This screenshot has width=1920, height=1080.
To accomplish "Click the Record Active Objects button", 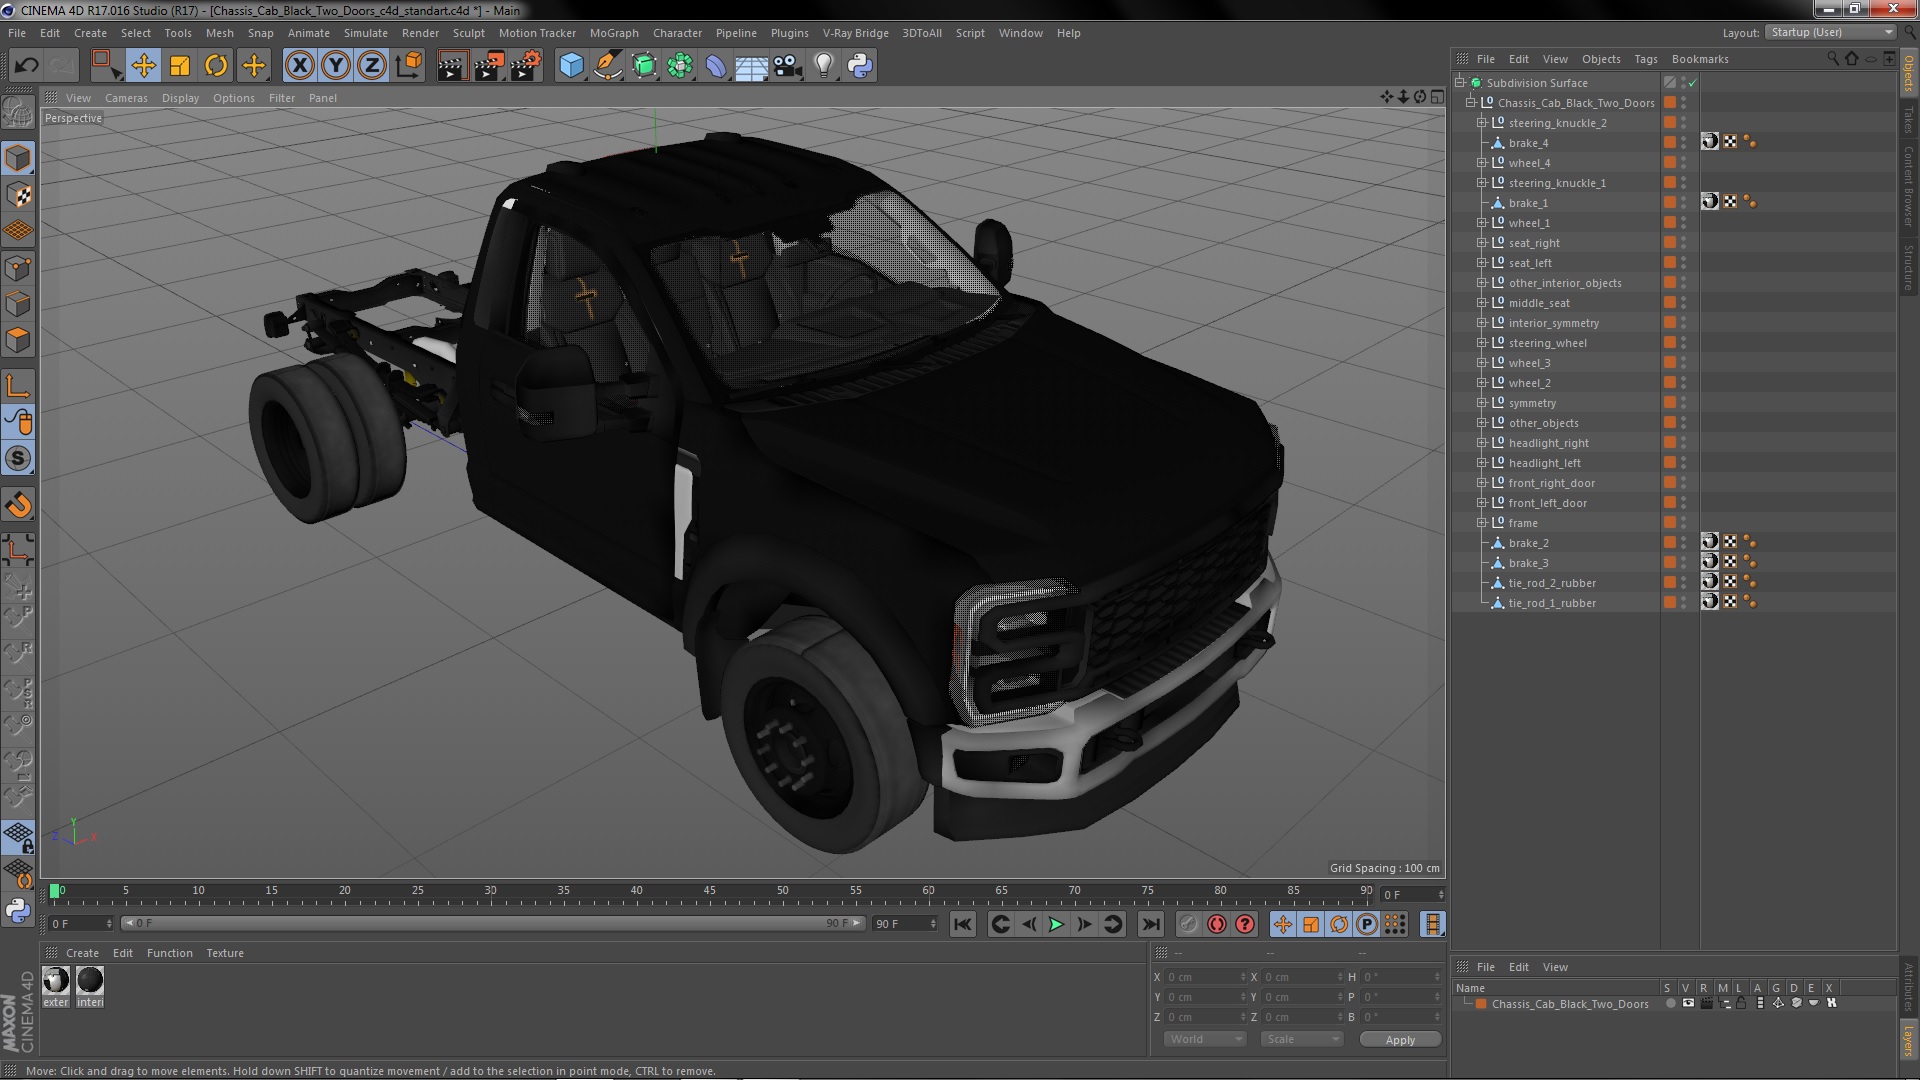I will [x=1188, y=925].
